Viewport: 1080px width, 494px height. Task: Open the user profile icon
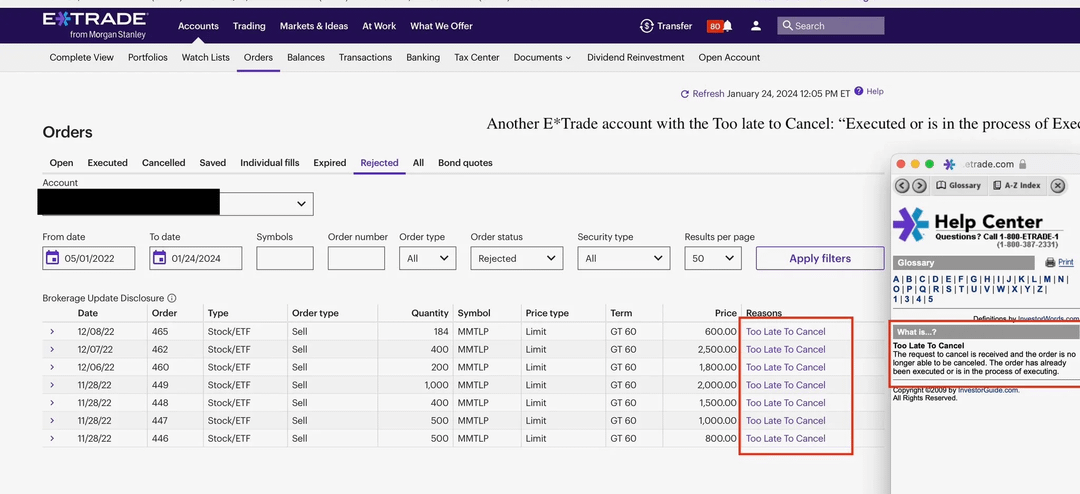click(756, 26)
